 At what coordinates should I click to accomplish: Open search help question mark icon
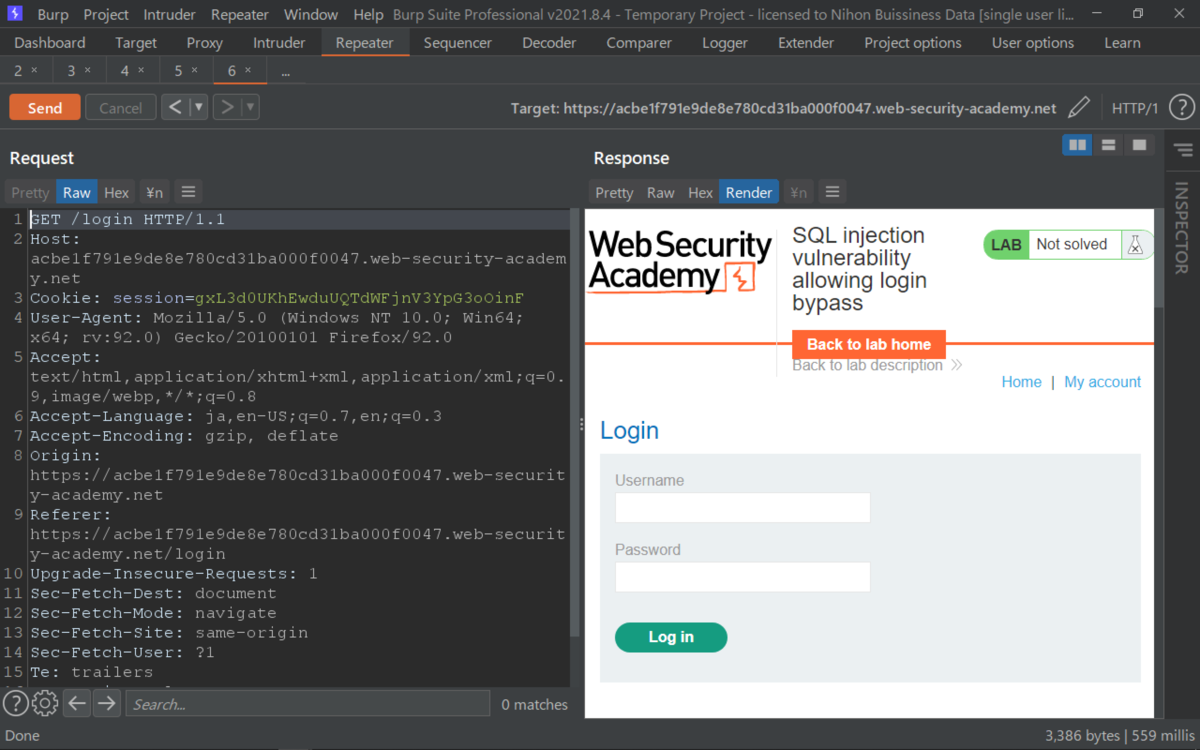point(15,704)
